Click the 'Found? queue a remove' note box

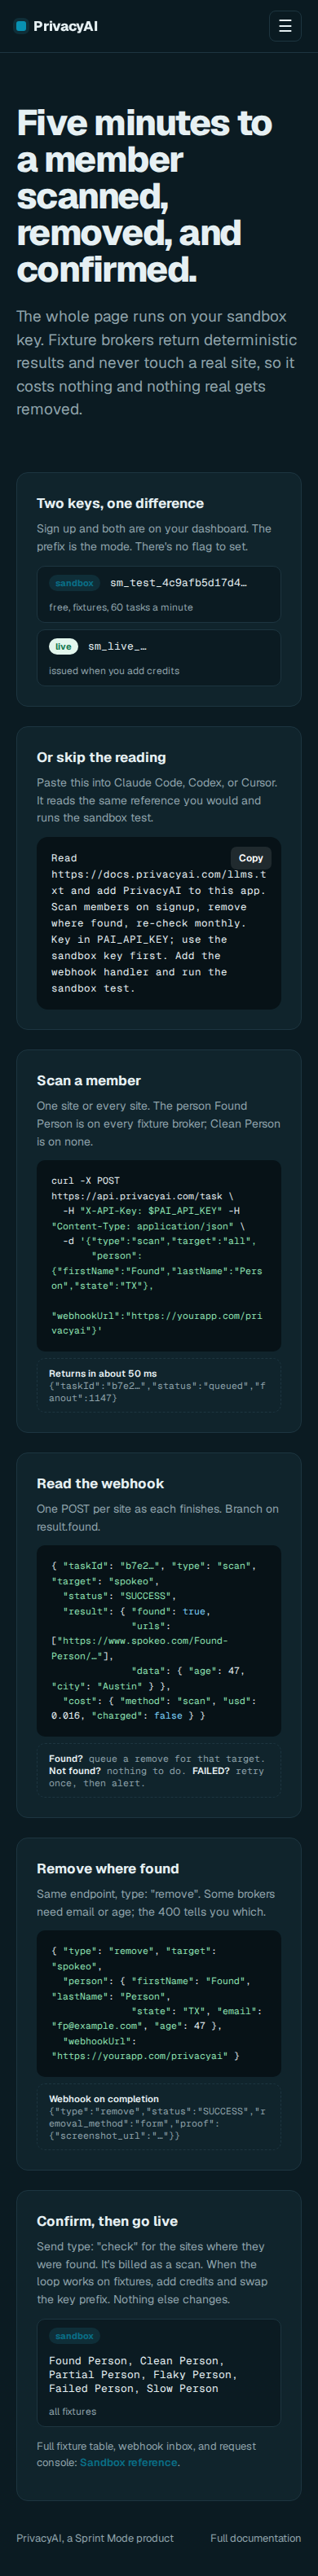pos(159,1770)
